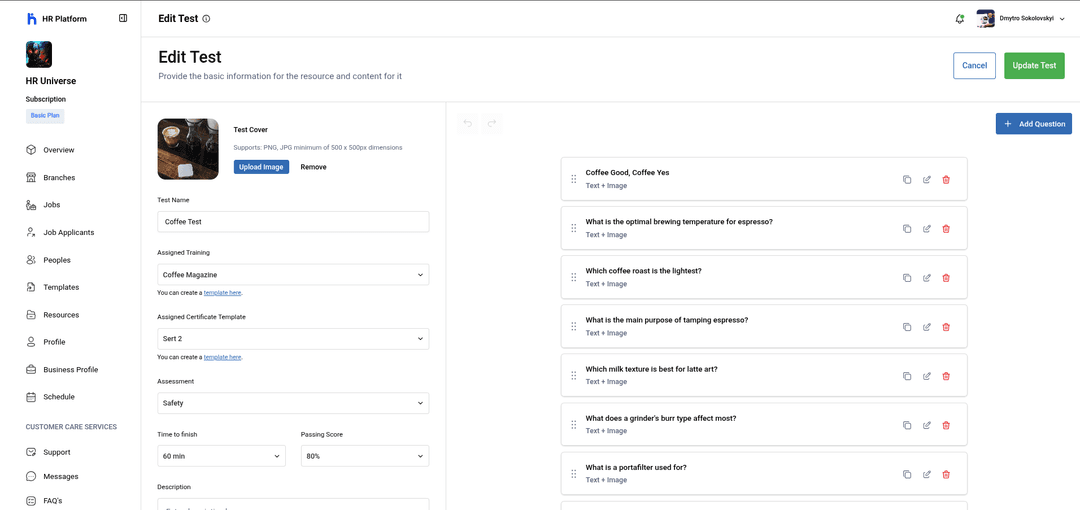This screenshot has height=510, width=1080.
Task: Click the undo arrow icon
Action: pos(467,124)
